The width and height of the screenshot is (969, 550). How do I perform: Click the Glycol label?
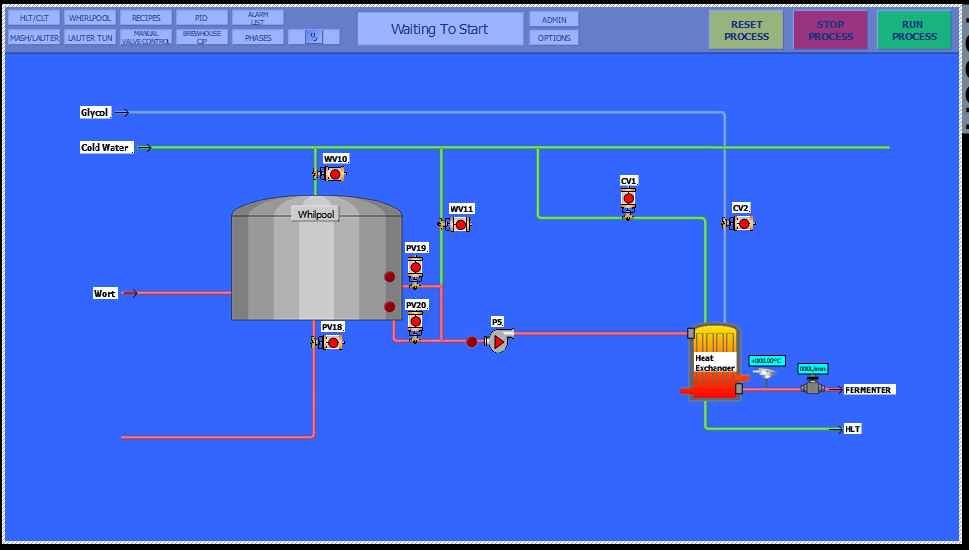pyautogui.click(x=95, y=112)
